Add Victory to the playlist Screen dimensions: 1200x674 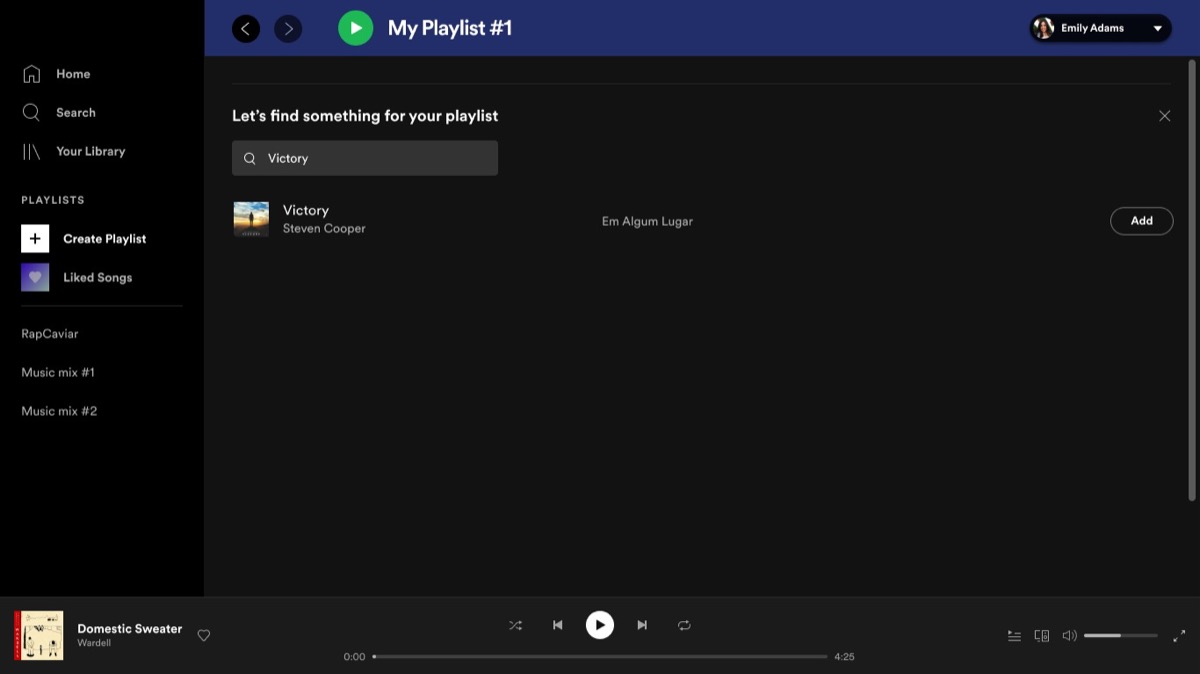point(1141,220)
